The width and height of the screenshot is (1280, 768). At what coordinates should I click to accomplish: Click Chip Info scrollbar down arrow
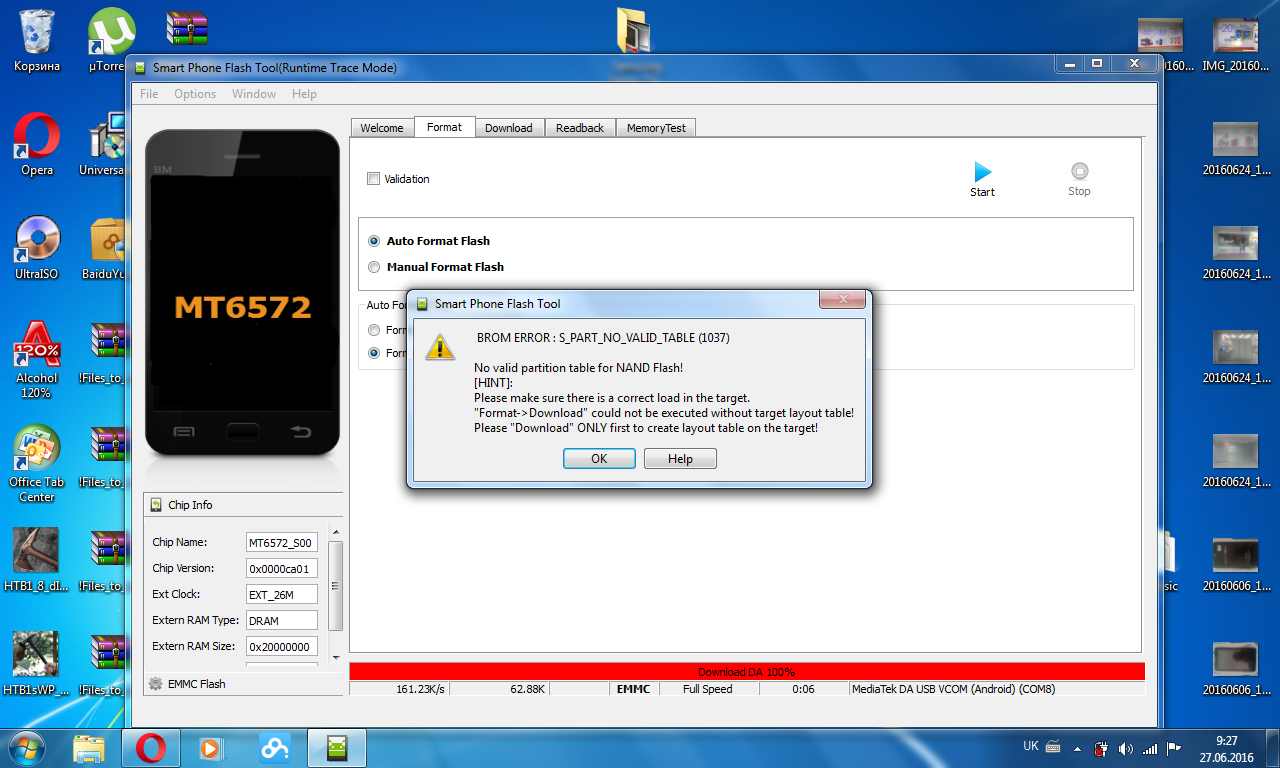335,658
